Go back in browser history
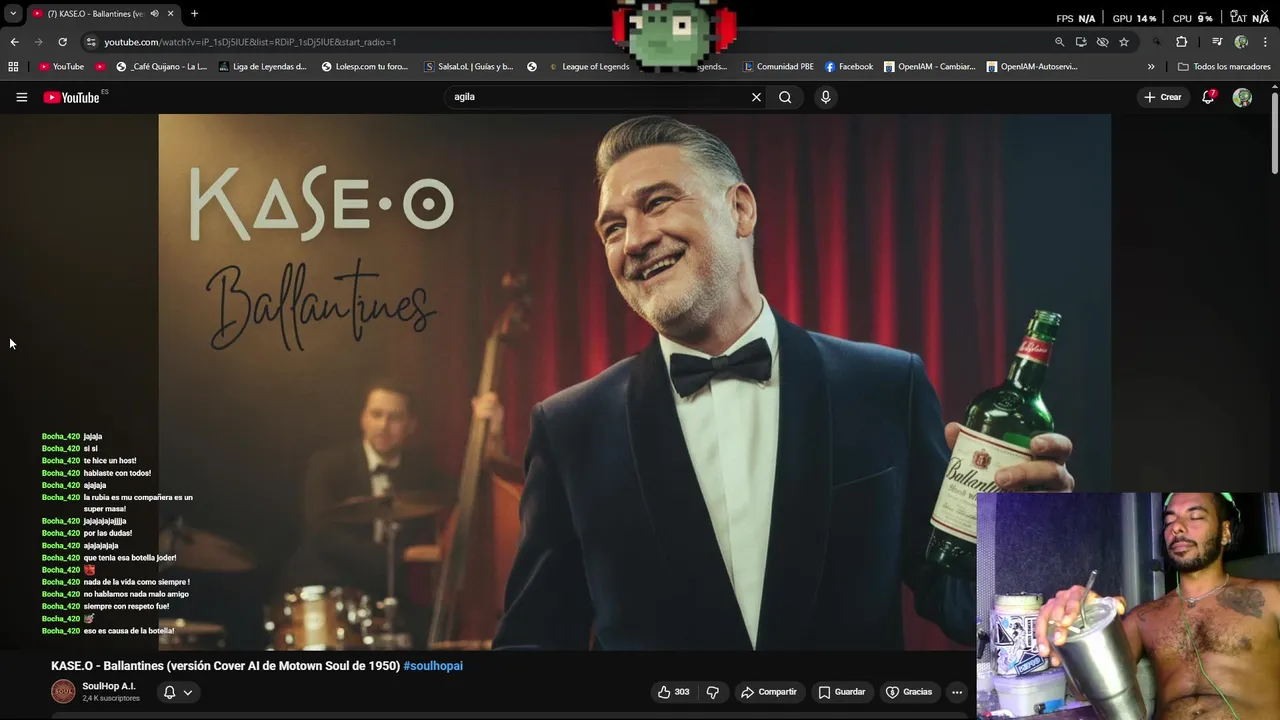 click(x=14, y=42)
